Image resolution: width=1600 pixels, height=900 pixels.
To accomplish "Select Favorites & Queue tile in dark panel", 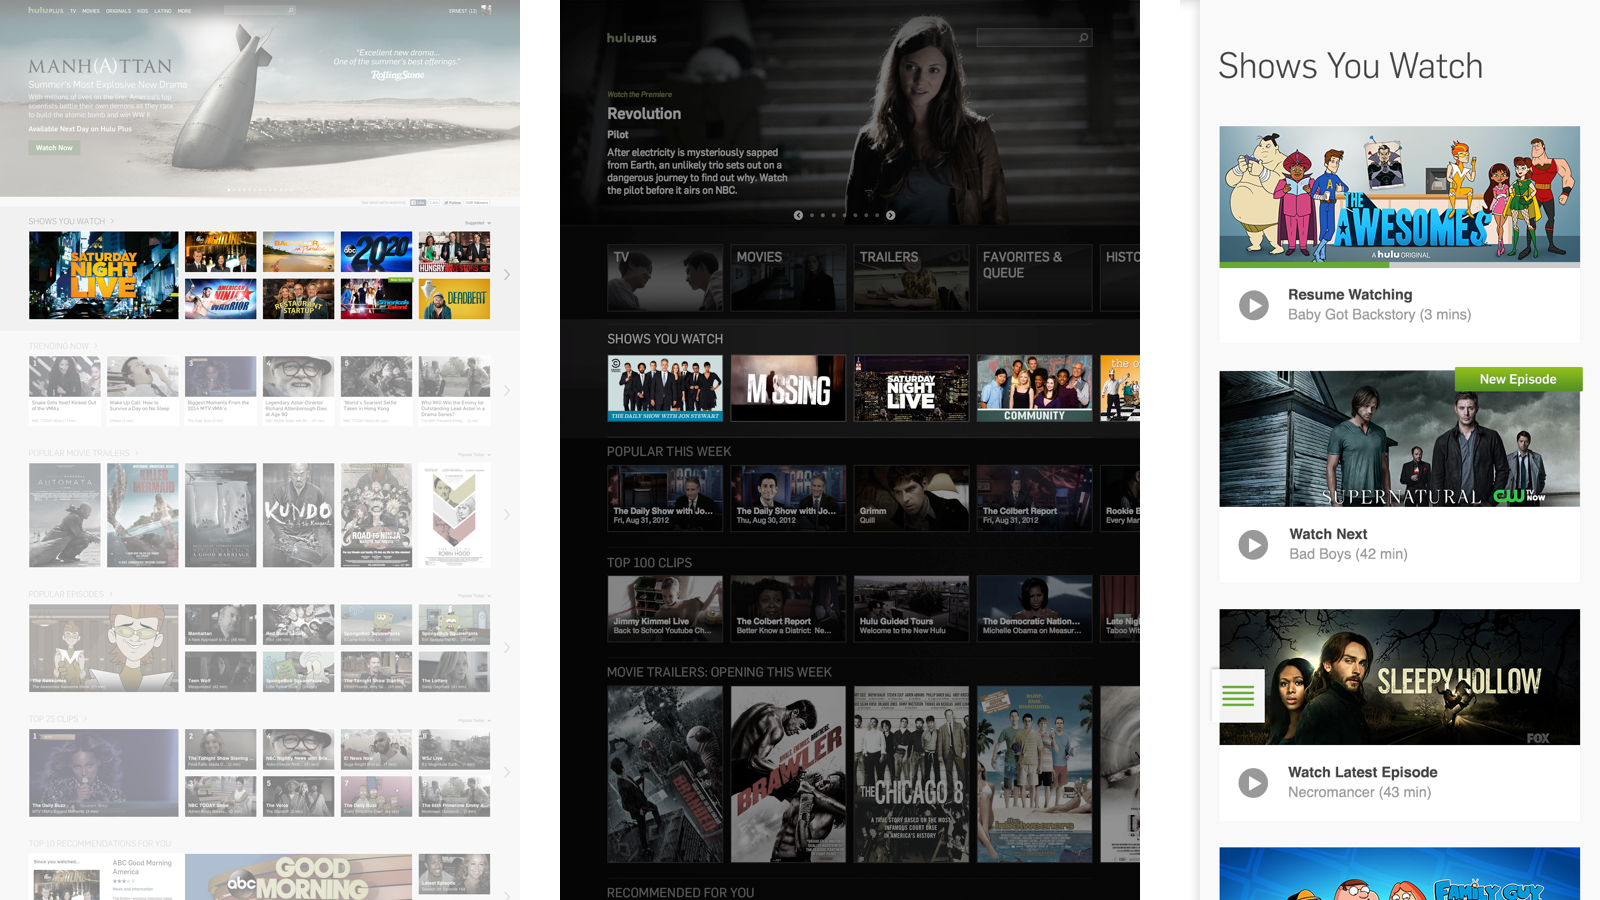I will click(1034, 277).
